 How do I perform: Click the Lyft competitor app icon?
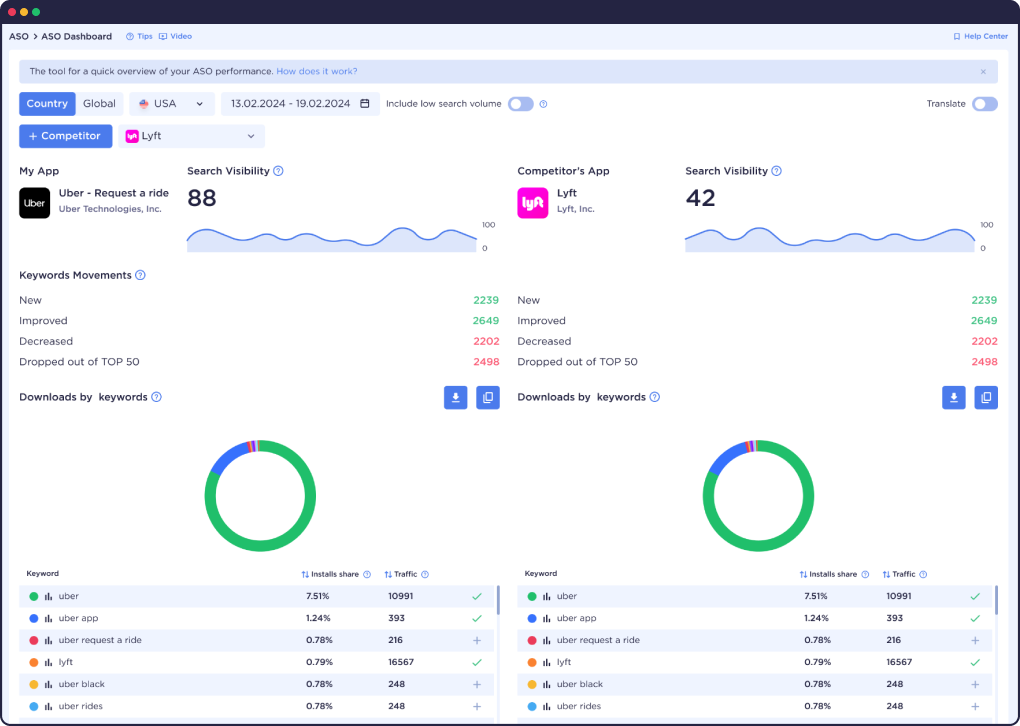(533, 203)
